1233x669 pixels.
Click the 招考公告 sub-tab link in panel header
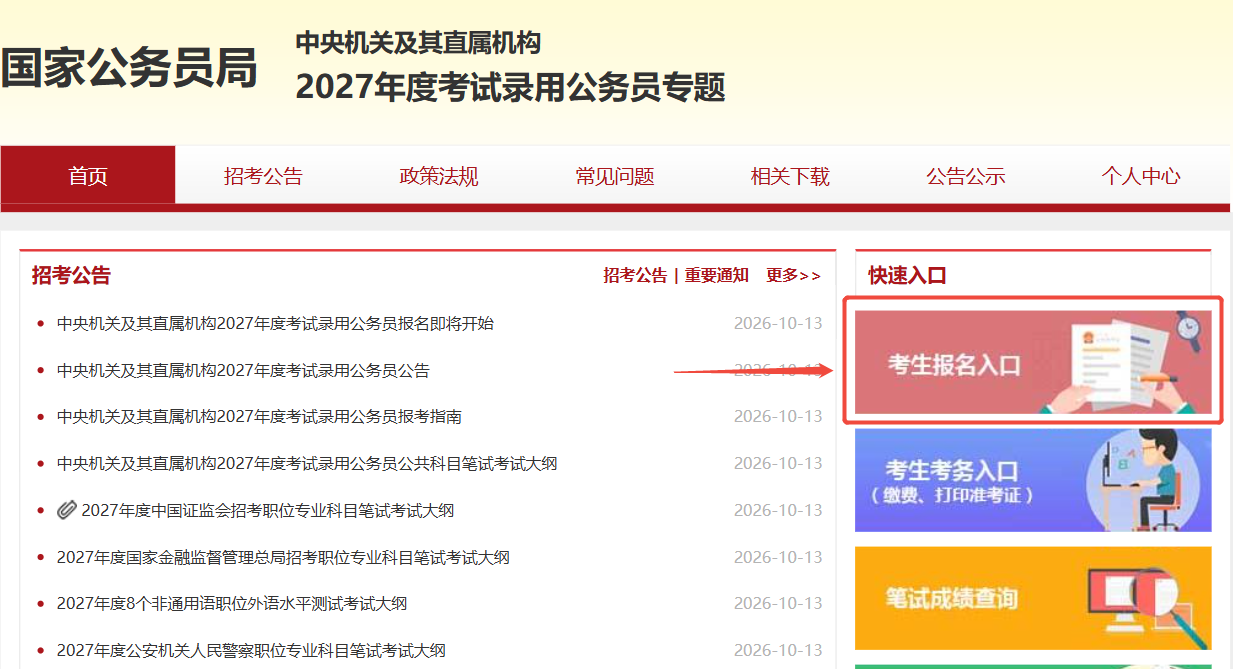pos(635,275)
